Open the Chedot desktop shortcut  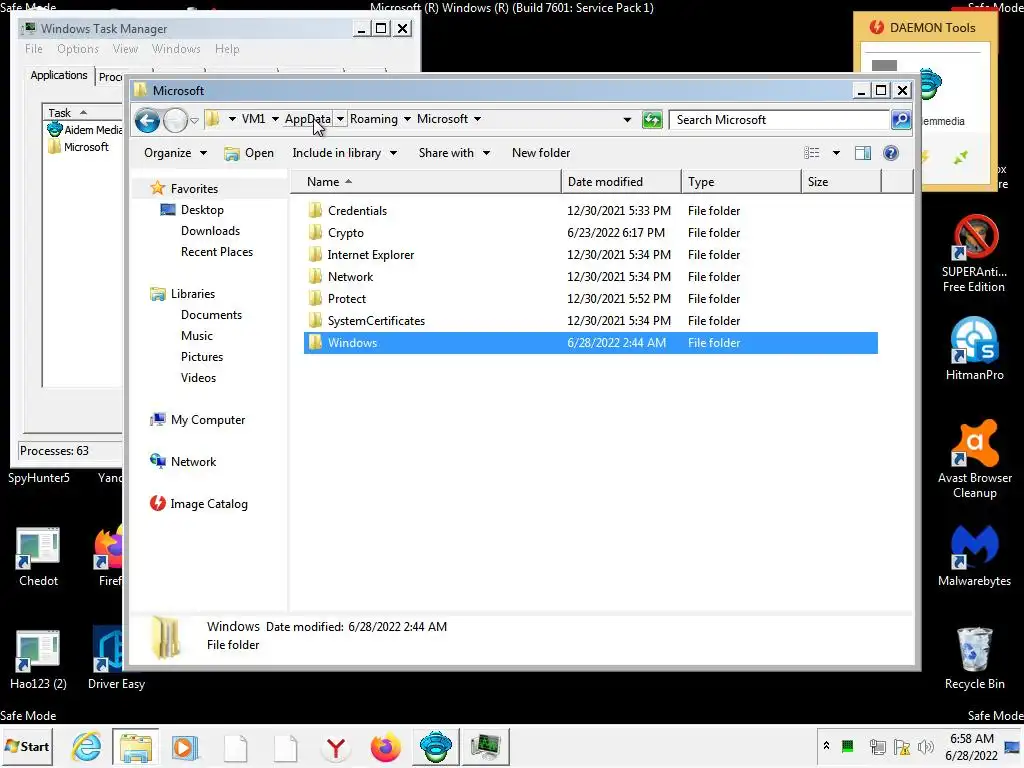click(38, 556)
